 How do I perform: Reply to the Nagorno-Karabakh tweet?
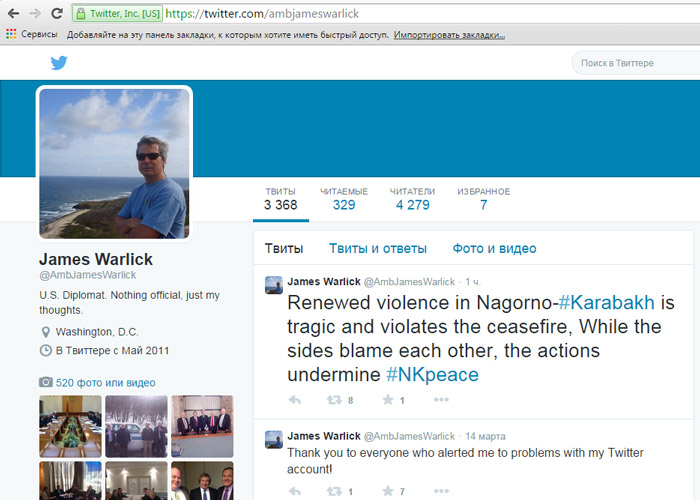pos(295,400)
